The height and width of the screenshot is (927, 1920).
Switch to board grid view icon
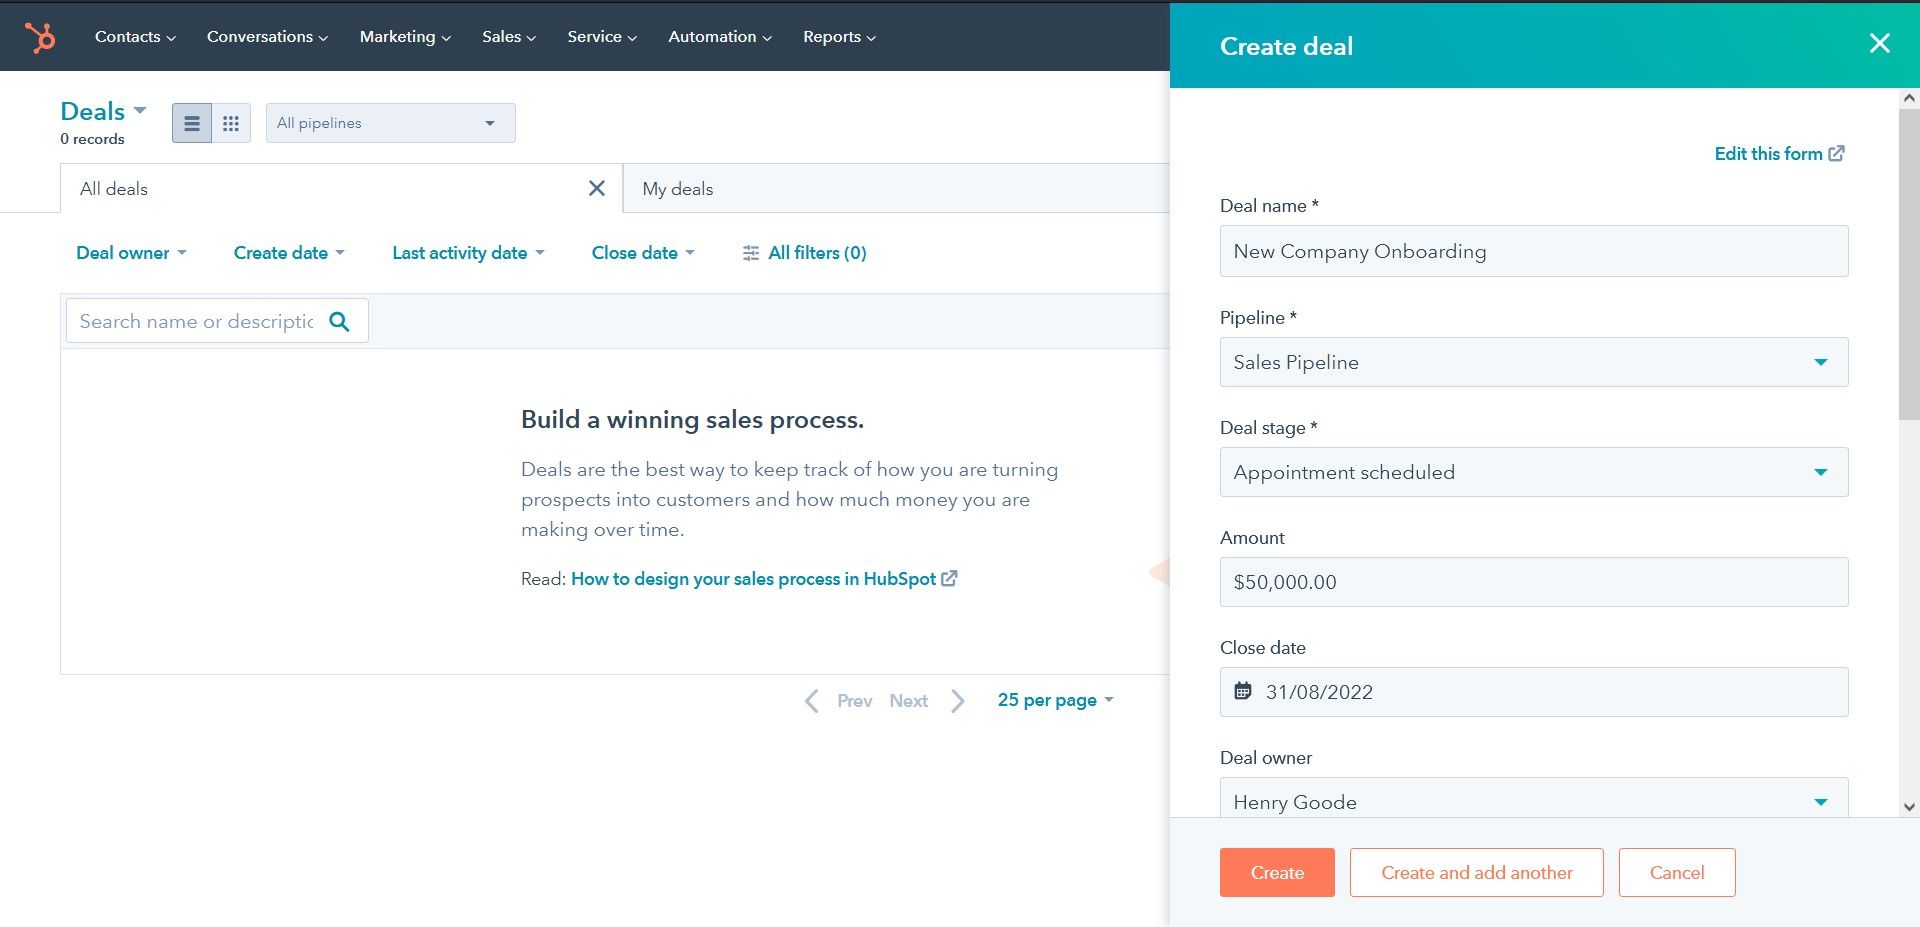(x=231, y=123)
